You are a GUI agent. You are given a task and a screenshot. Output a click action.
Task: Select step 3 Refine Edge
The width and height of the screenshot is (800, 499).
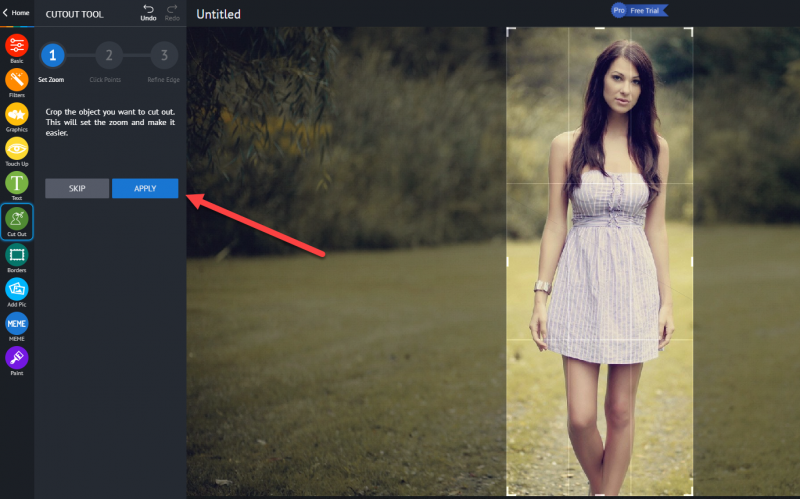(164, 55)
